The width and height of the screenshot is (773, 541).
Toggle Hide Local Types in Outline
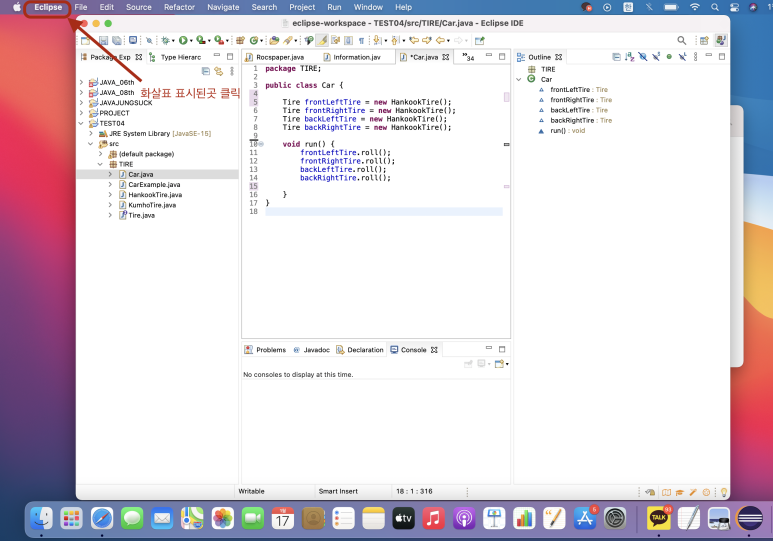(683, 57)
